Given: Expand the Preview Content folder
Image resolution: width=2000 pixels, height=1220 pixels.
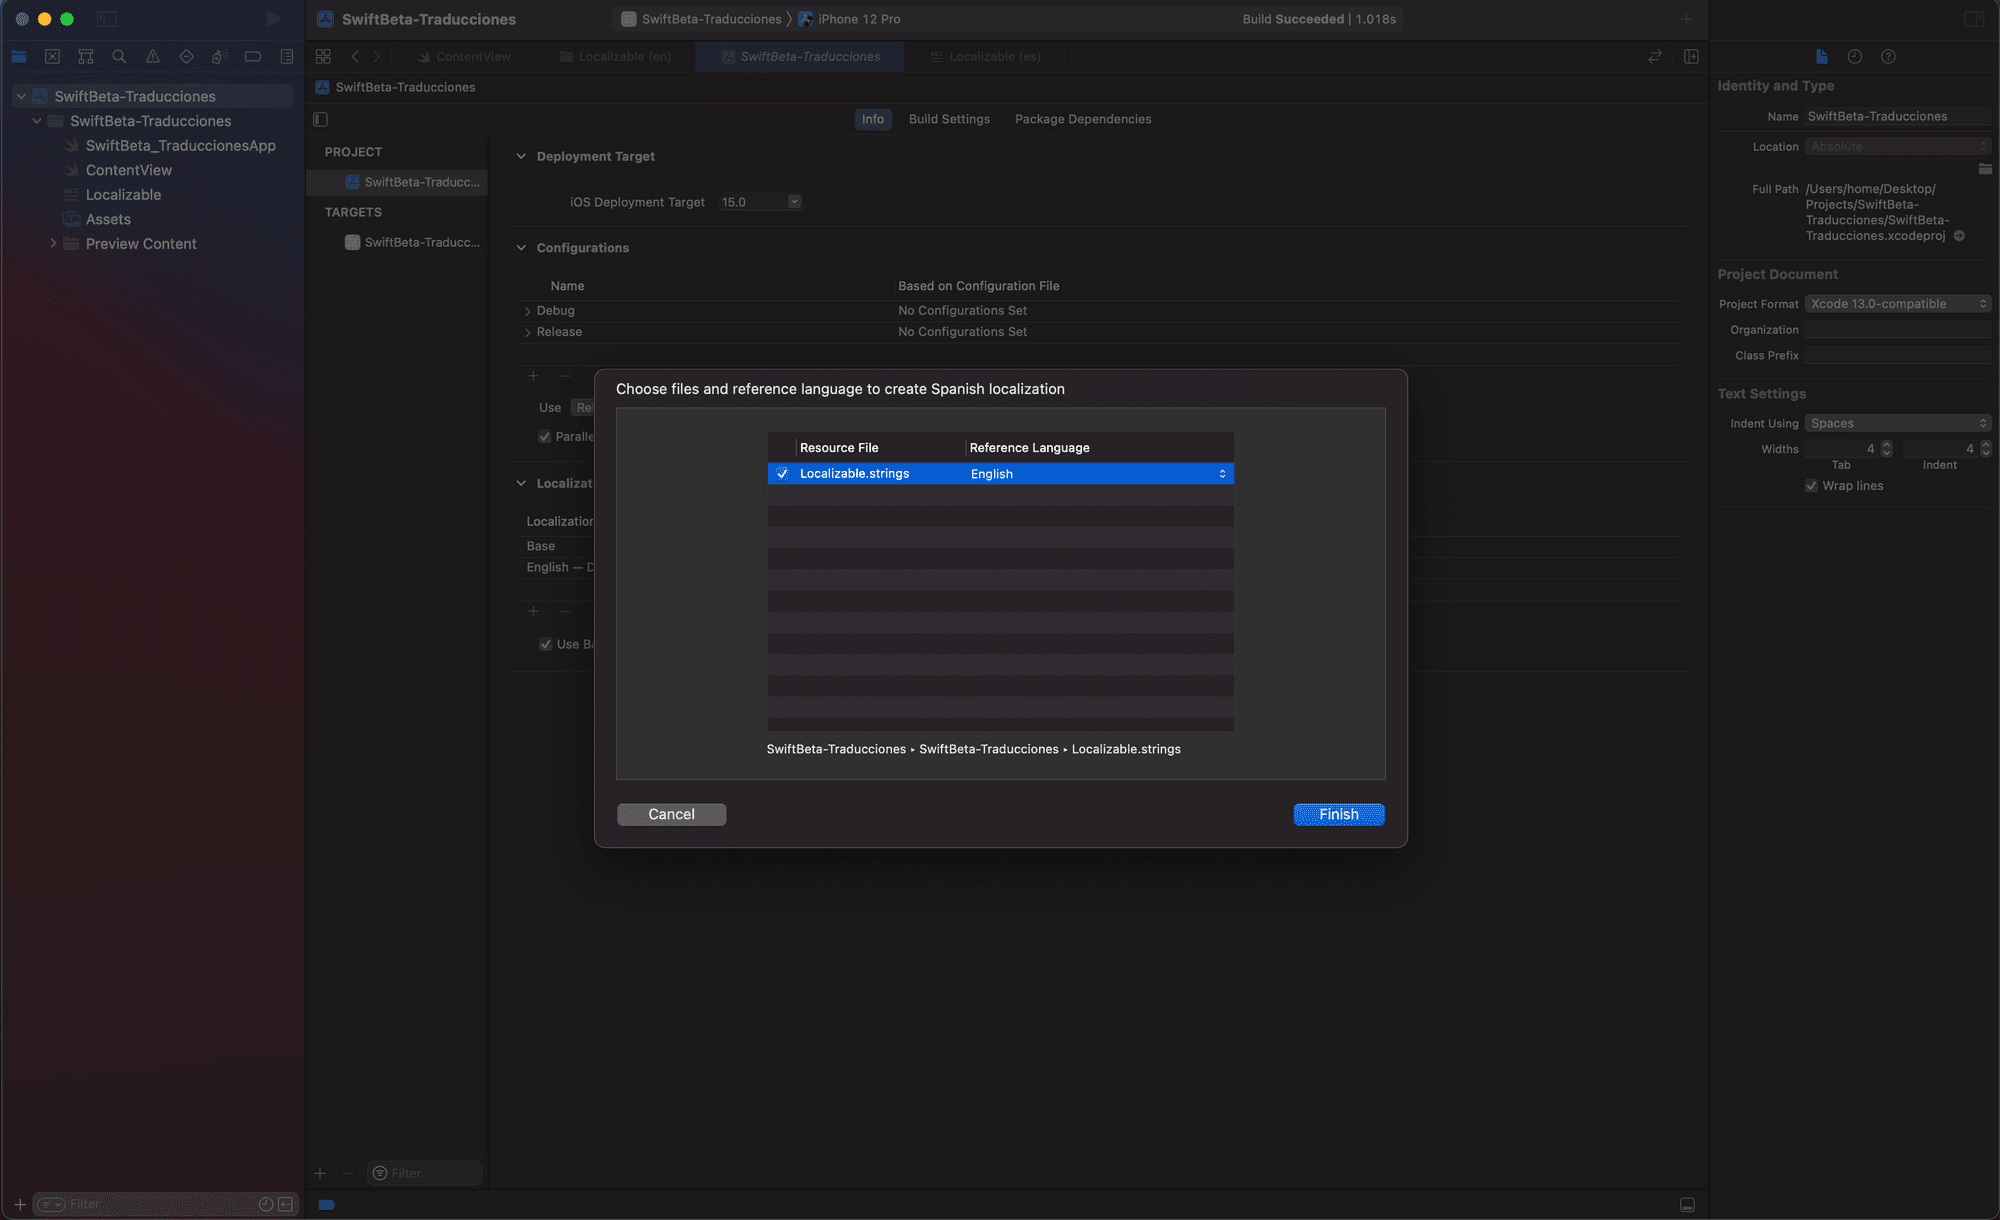Looking at the screenshot, I should click(x=53, y=243).
